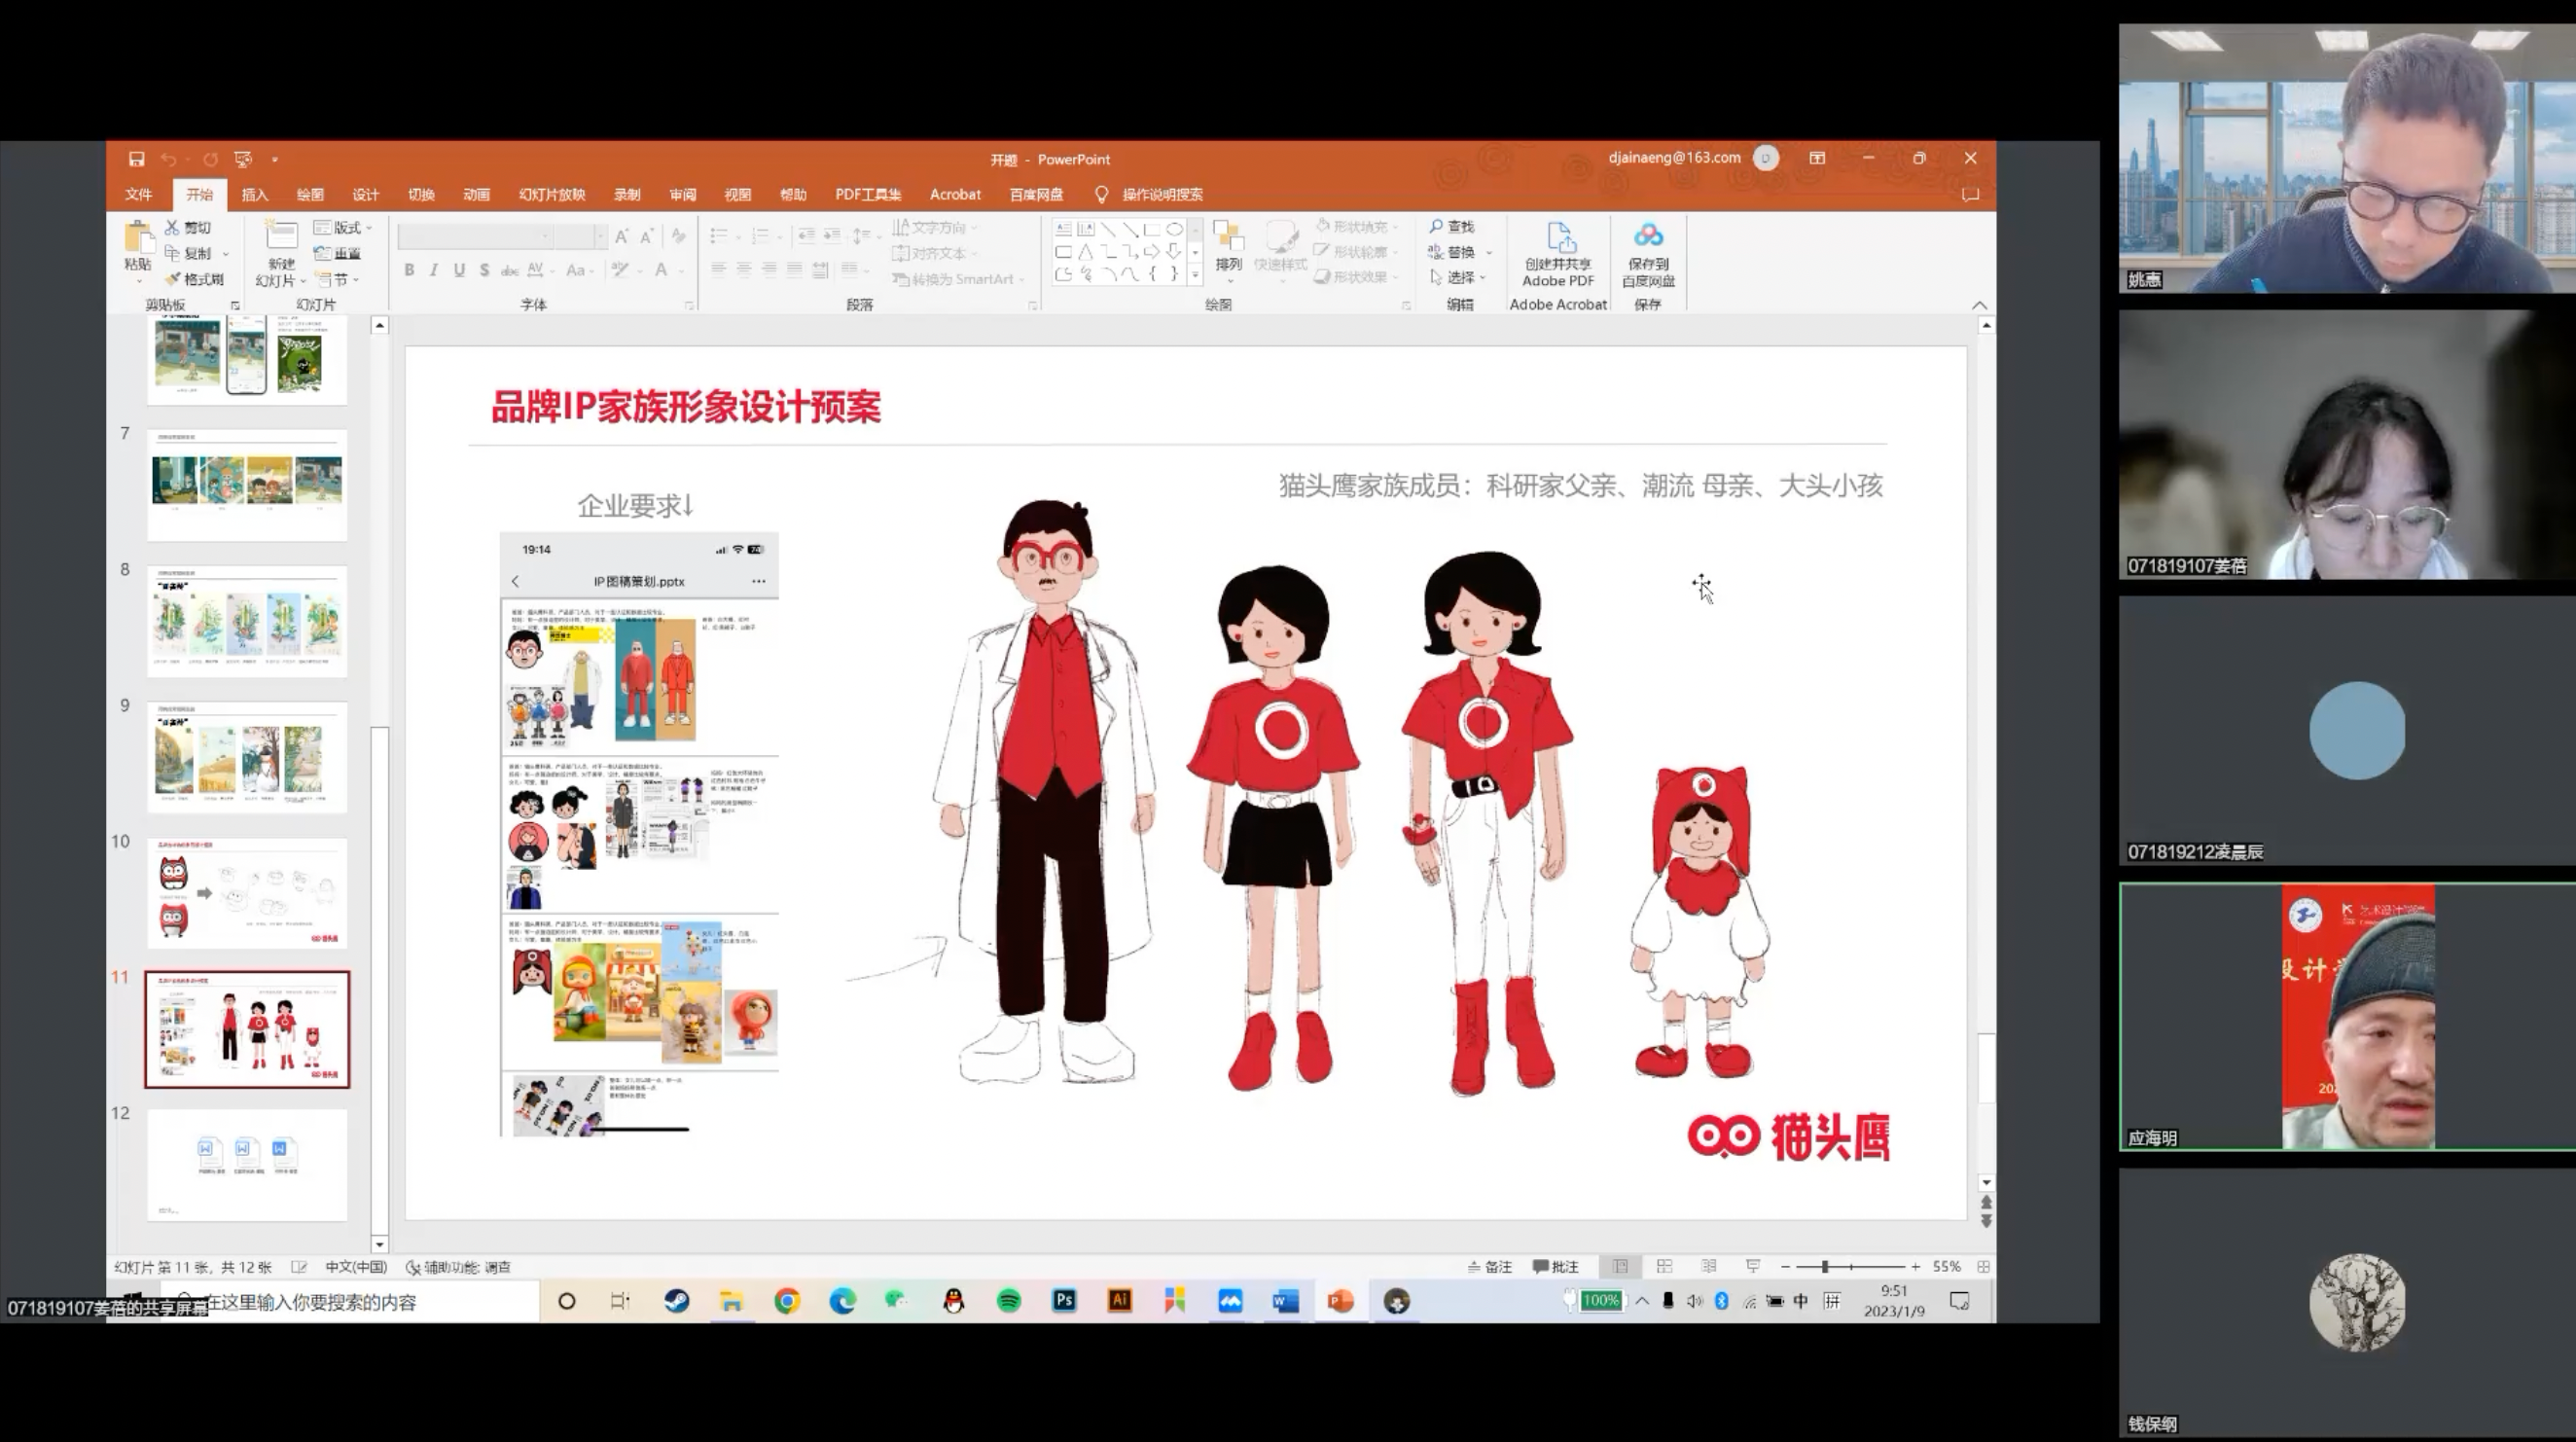
Task: Click Fit slide to window icon
Action: coord(1983,1266)
